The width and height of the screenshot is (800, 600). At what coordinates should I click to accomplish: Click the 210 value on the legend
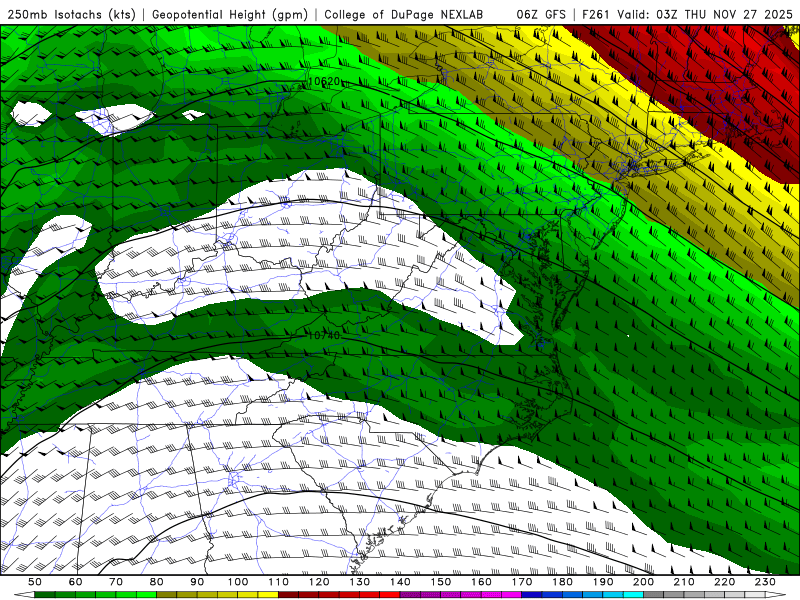click(684, 582)
